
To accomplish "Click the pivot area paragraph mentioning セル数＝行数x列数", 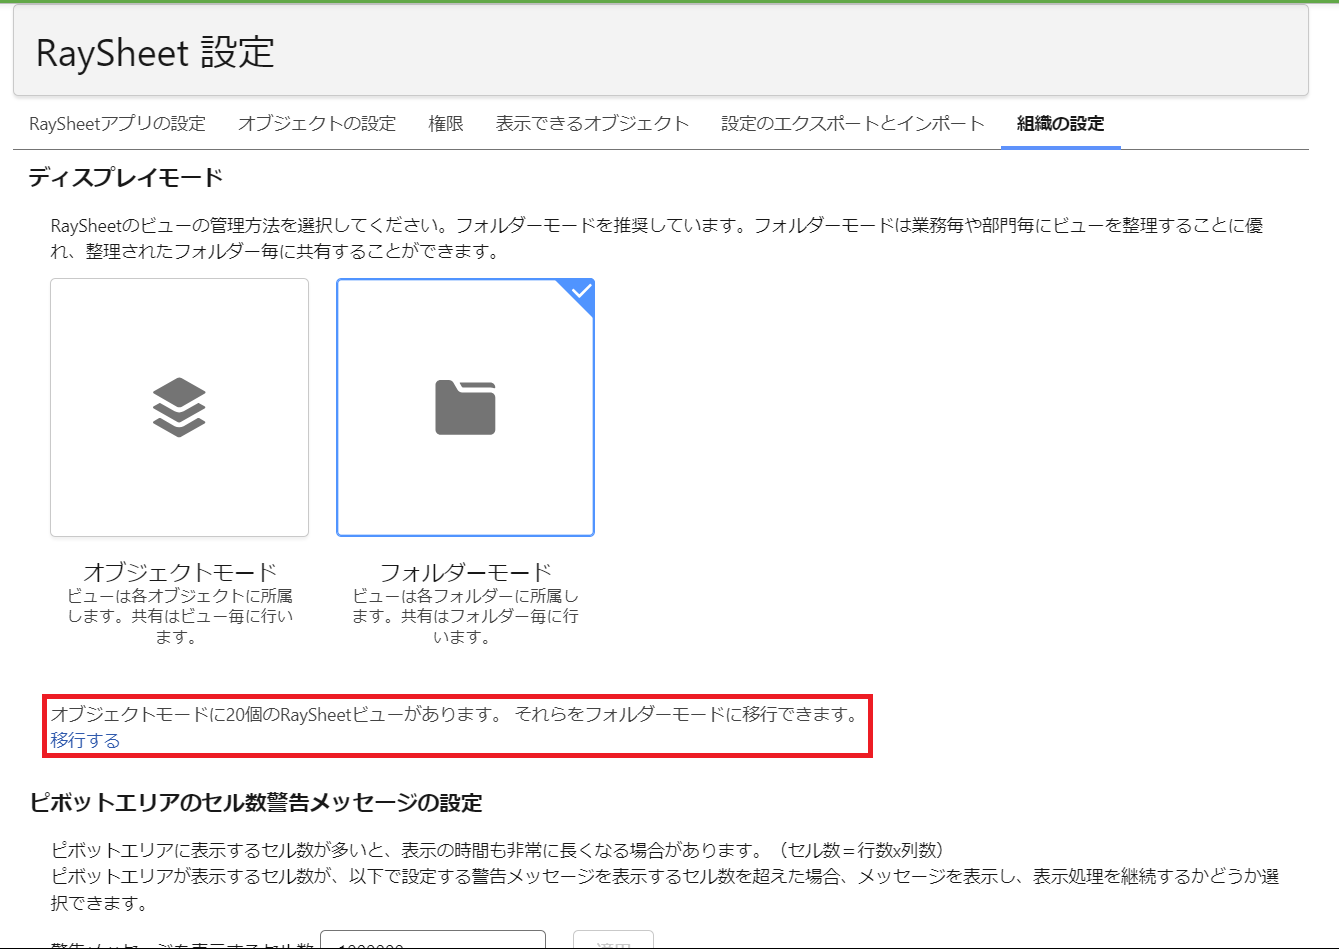I will 665,876.
